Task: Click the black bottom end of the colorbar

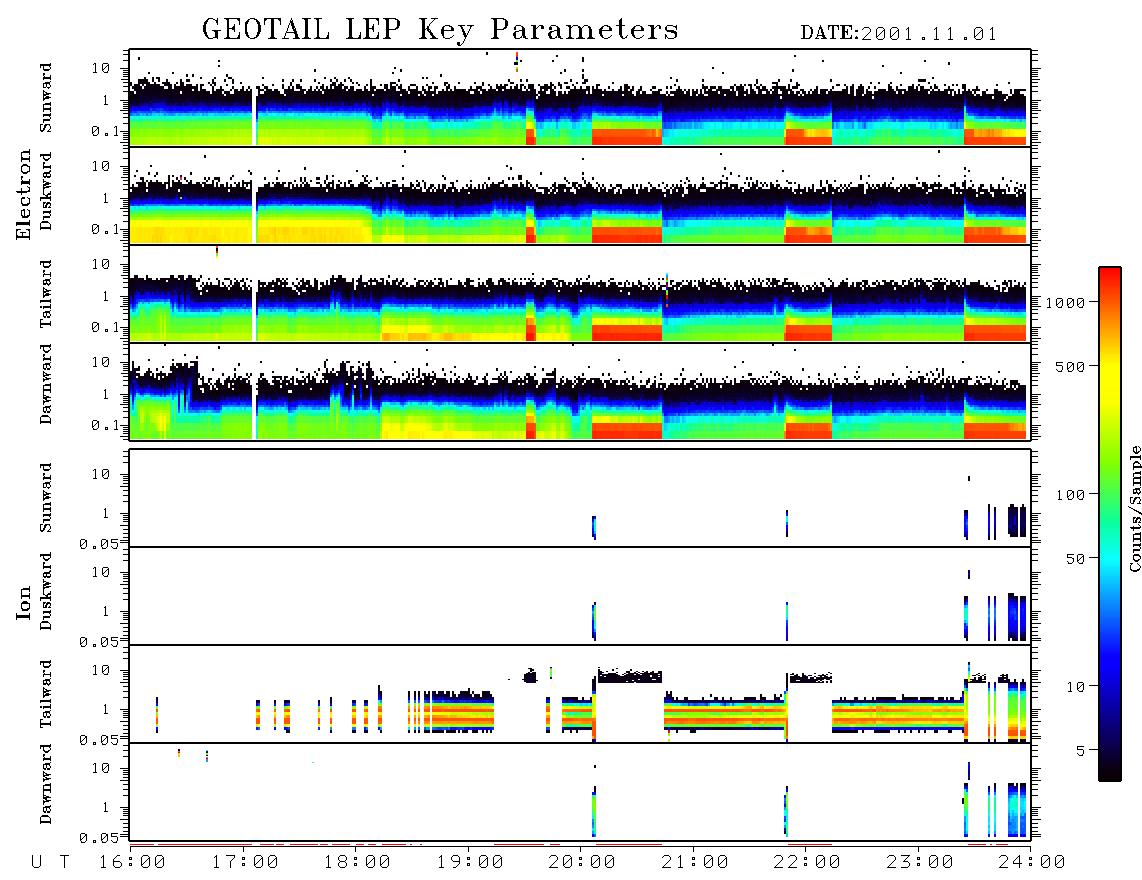Action: 1109,772
